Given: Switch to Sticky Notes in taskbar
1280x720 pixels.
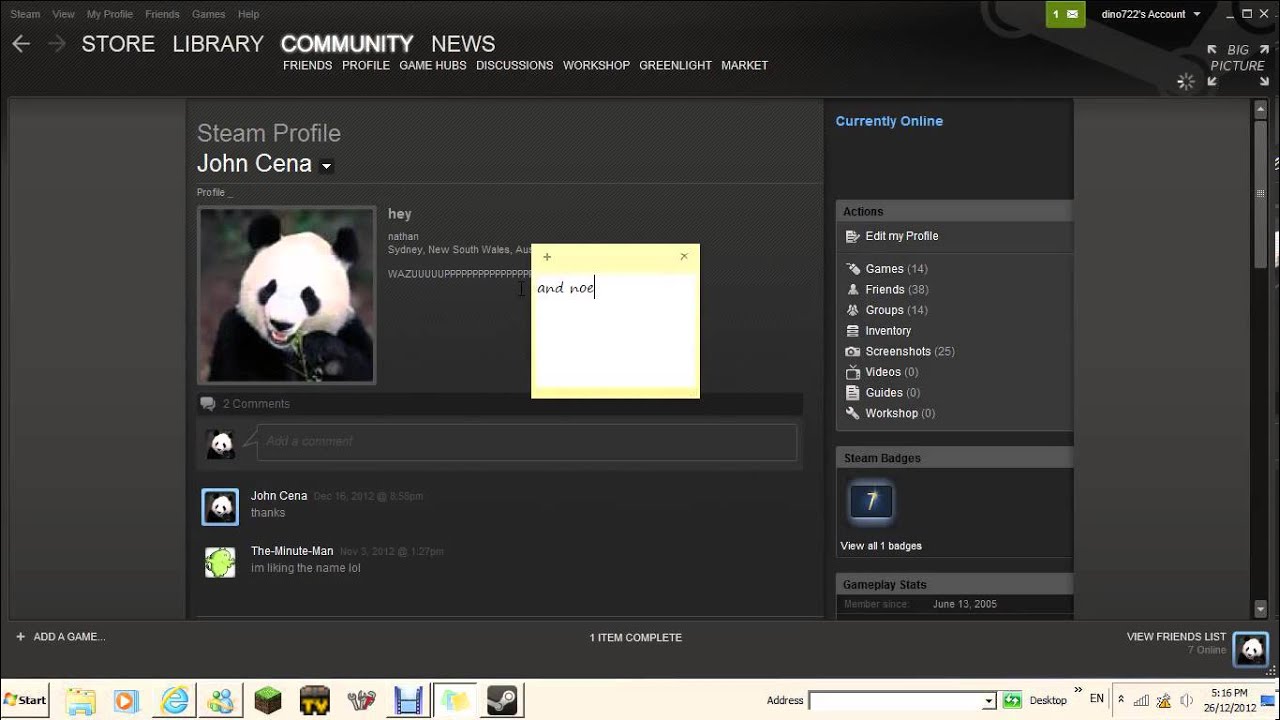Looking at the screenshot, I should [455, 700].
